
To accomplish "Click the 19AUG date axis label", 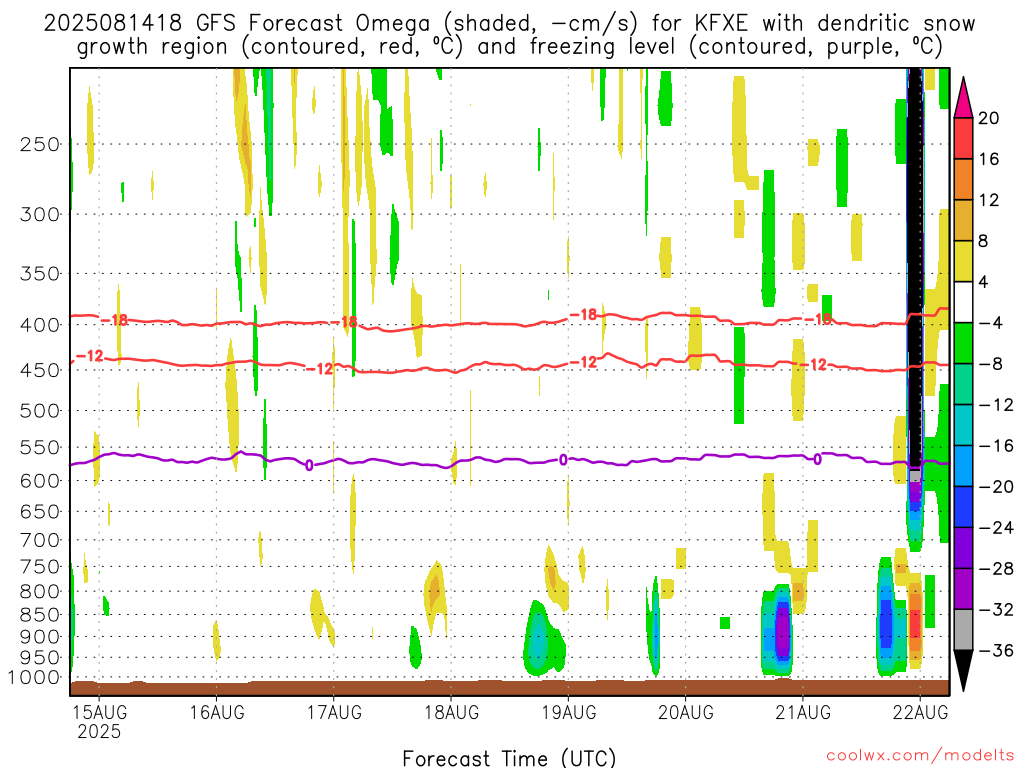I will [569, 711].
